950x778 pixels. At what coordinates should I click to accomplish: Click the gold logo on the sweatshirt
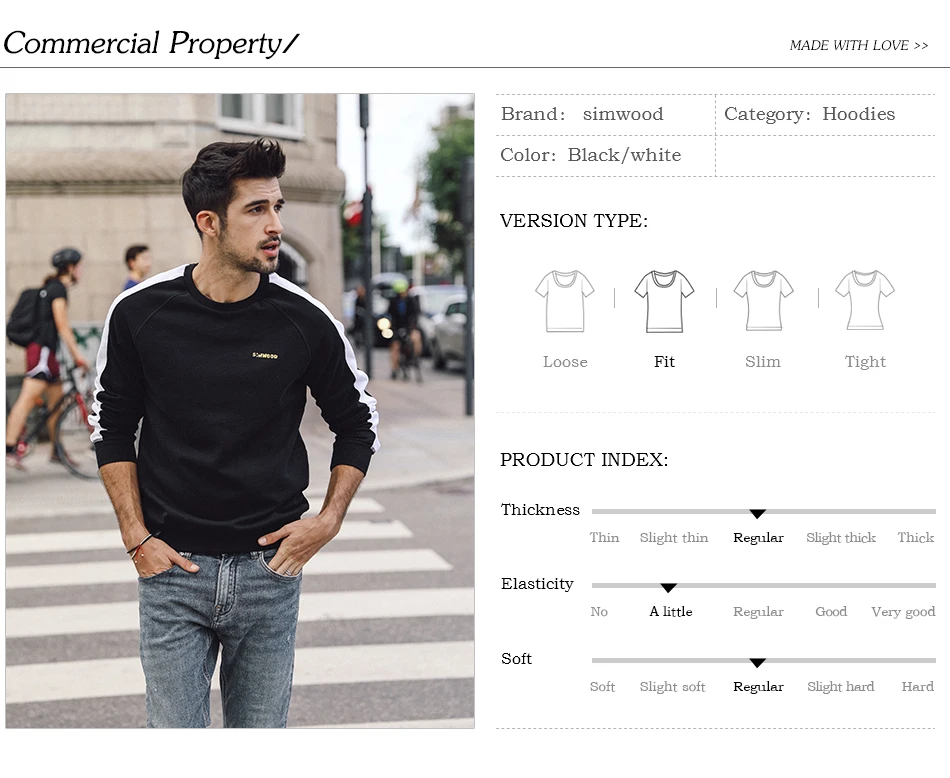(265, 356)
